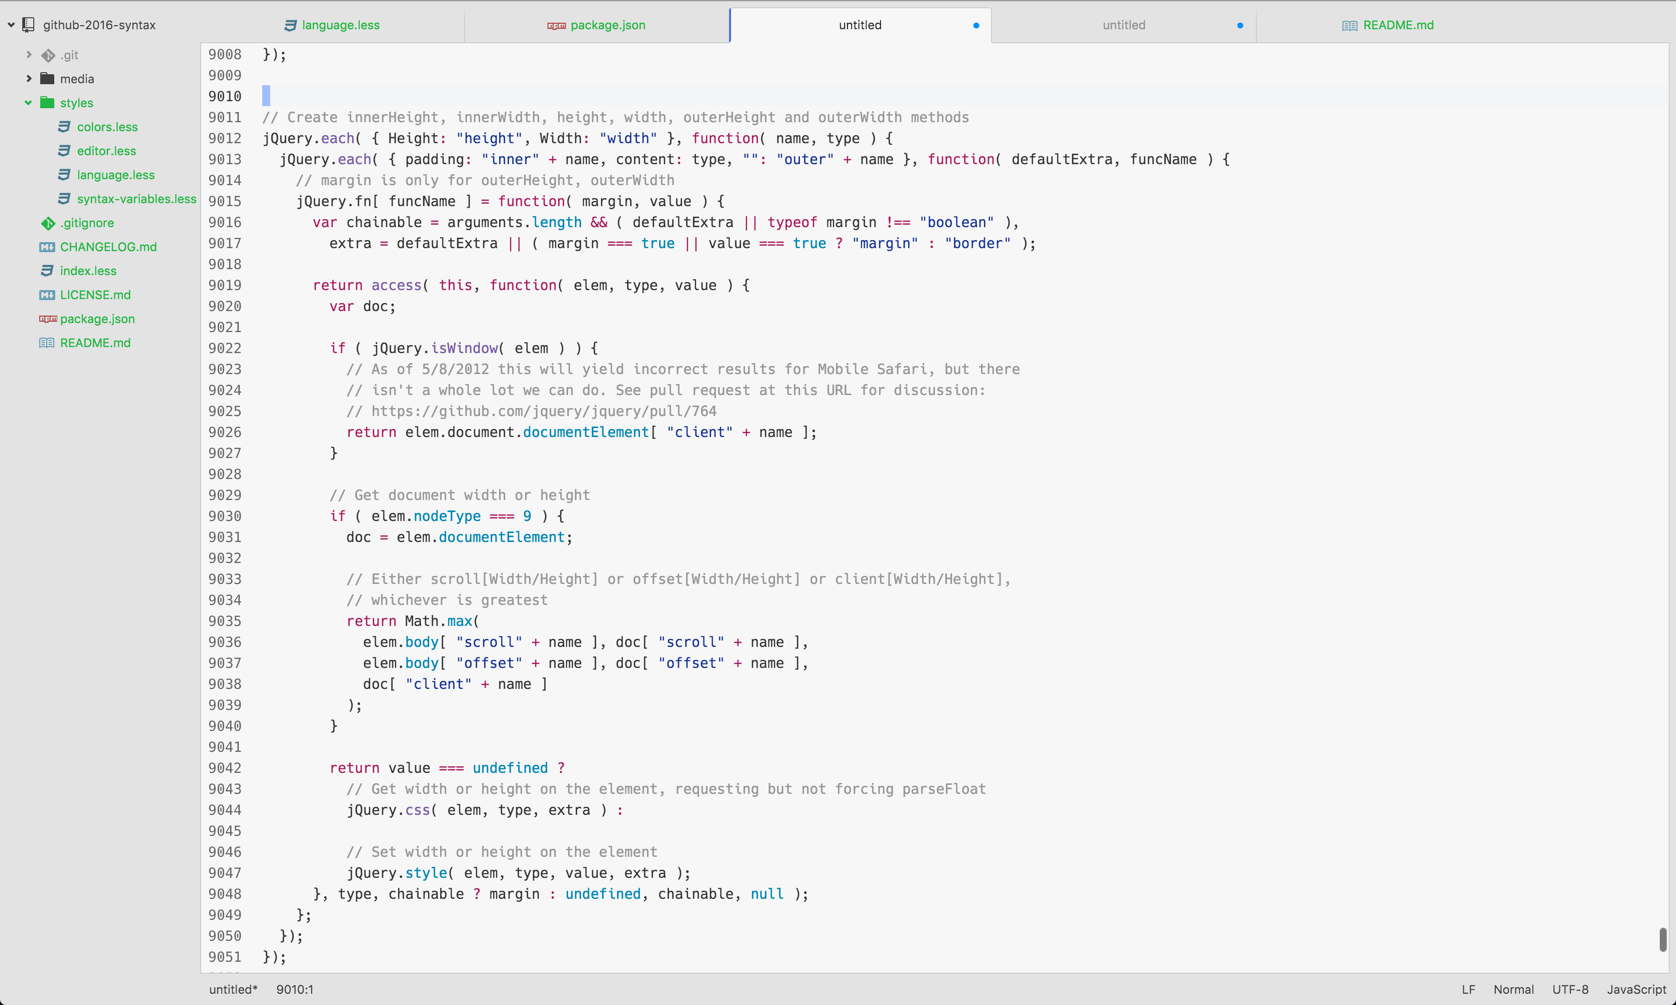
Task: Change UTF-8 encoding in status bar
Action: [1570, 989]
